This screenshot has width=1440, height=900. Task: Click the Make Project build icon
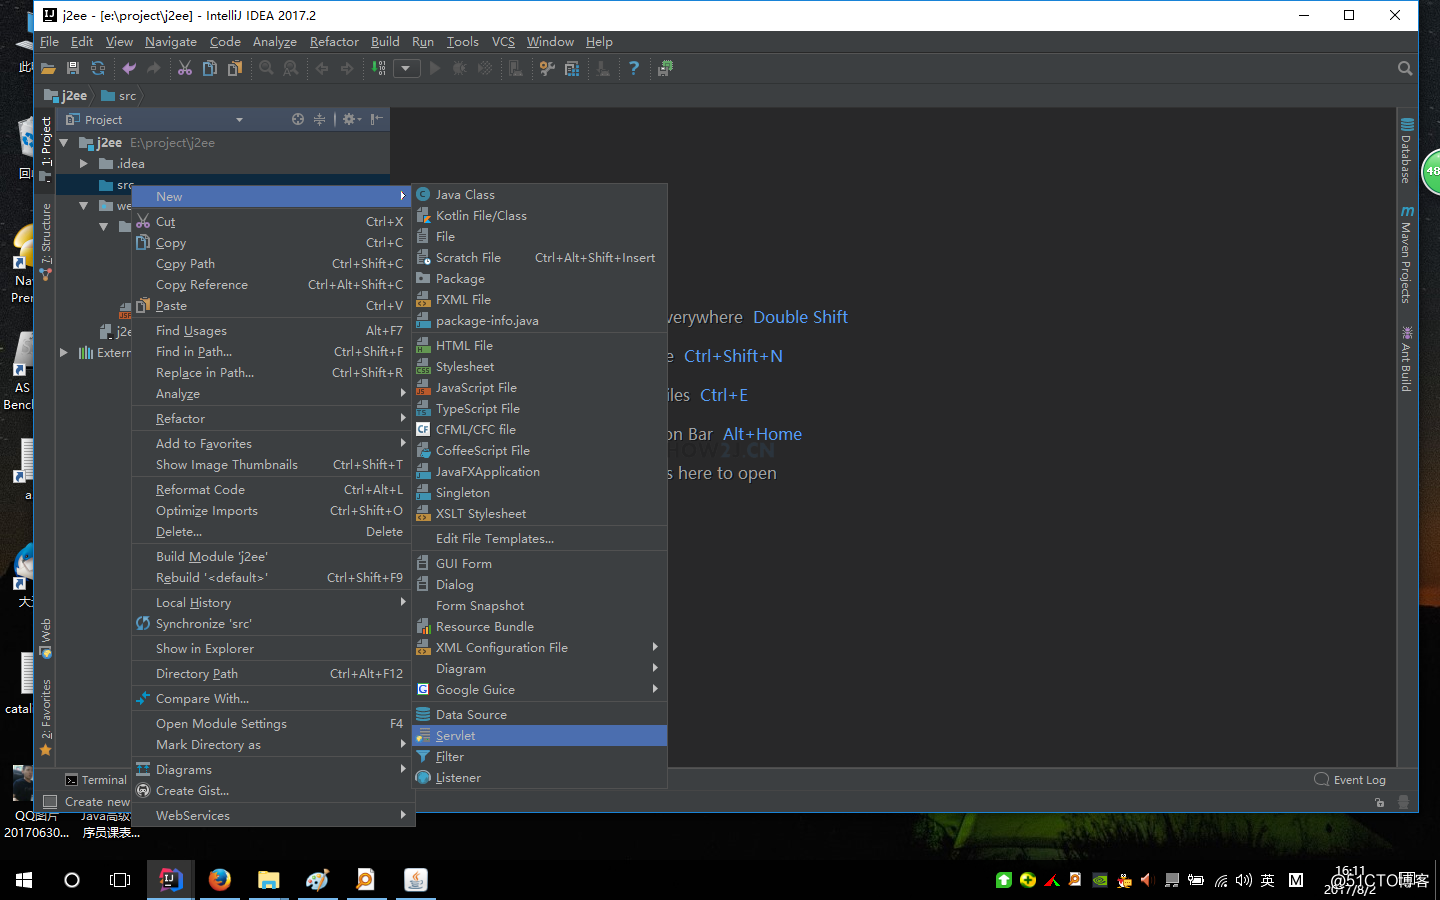pyautogui.click(x=379, y=68)
